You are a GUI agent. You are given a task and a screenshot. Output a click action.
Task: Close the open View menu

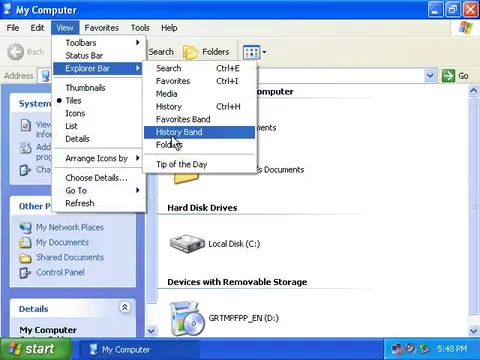pos(65,28)
